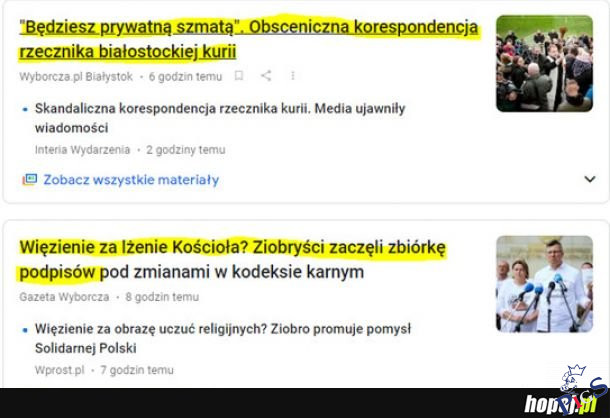This screenshot has height=418, width=610.
Task: Click source label Gazeta Wyborcza
Action: [x=64, y=297]
